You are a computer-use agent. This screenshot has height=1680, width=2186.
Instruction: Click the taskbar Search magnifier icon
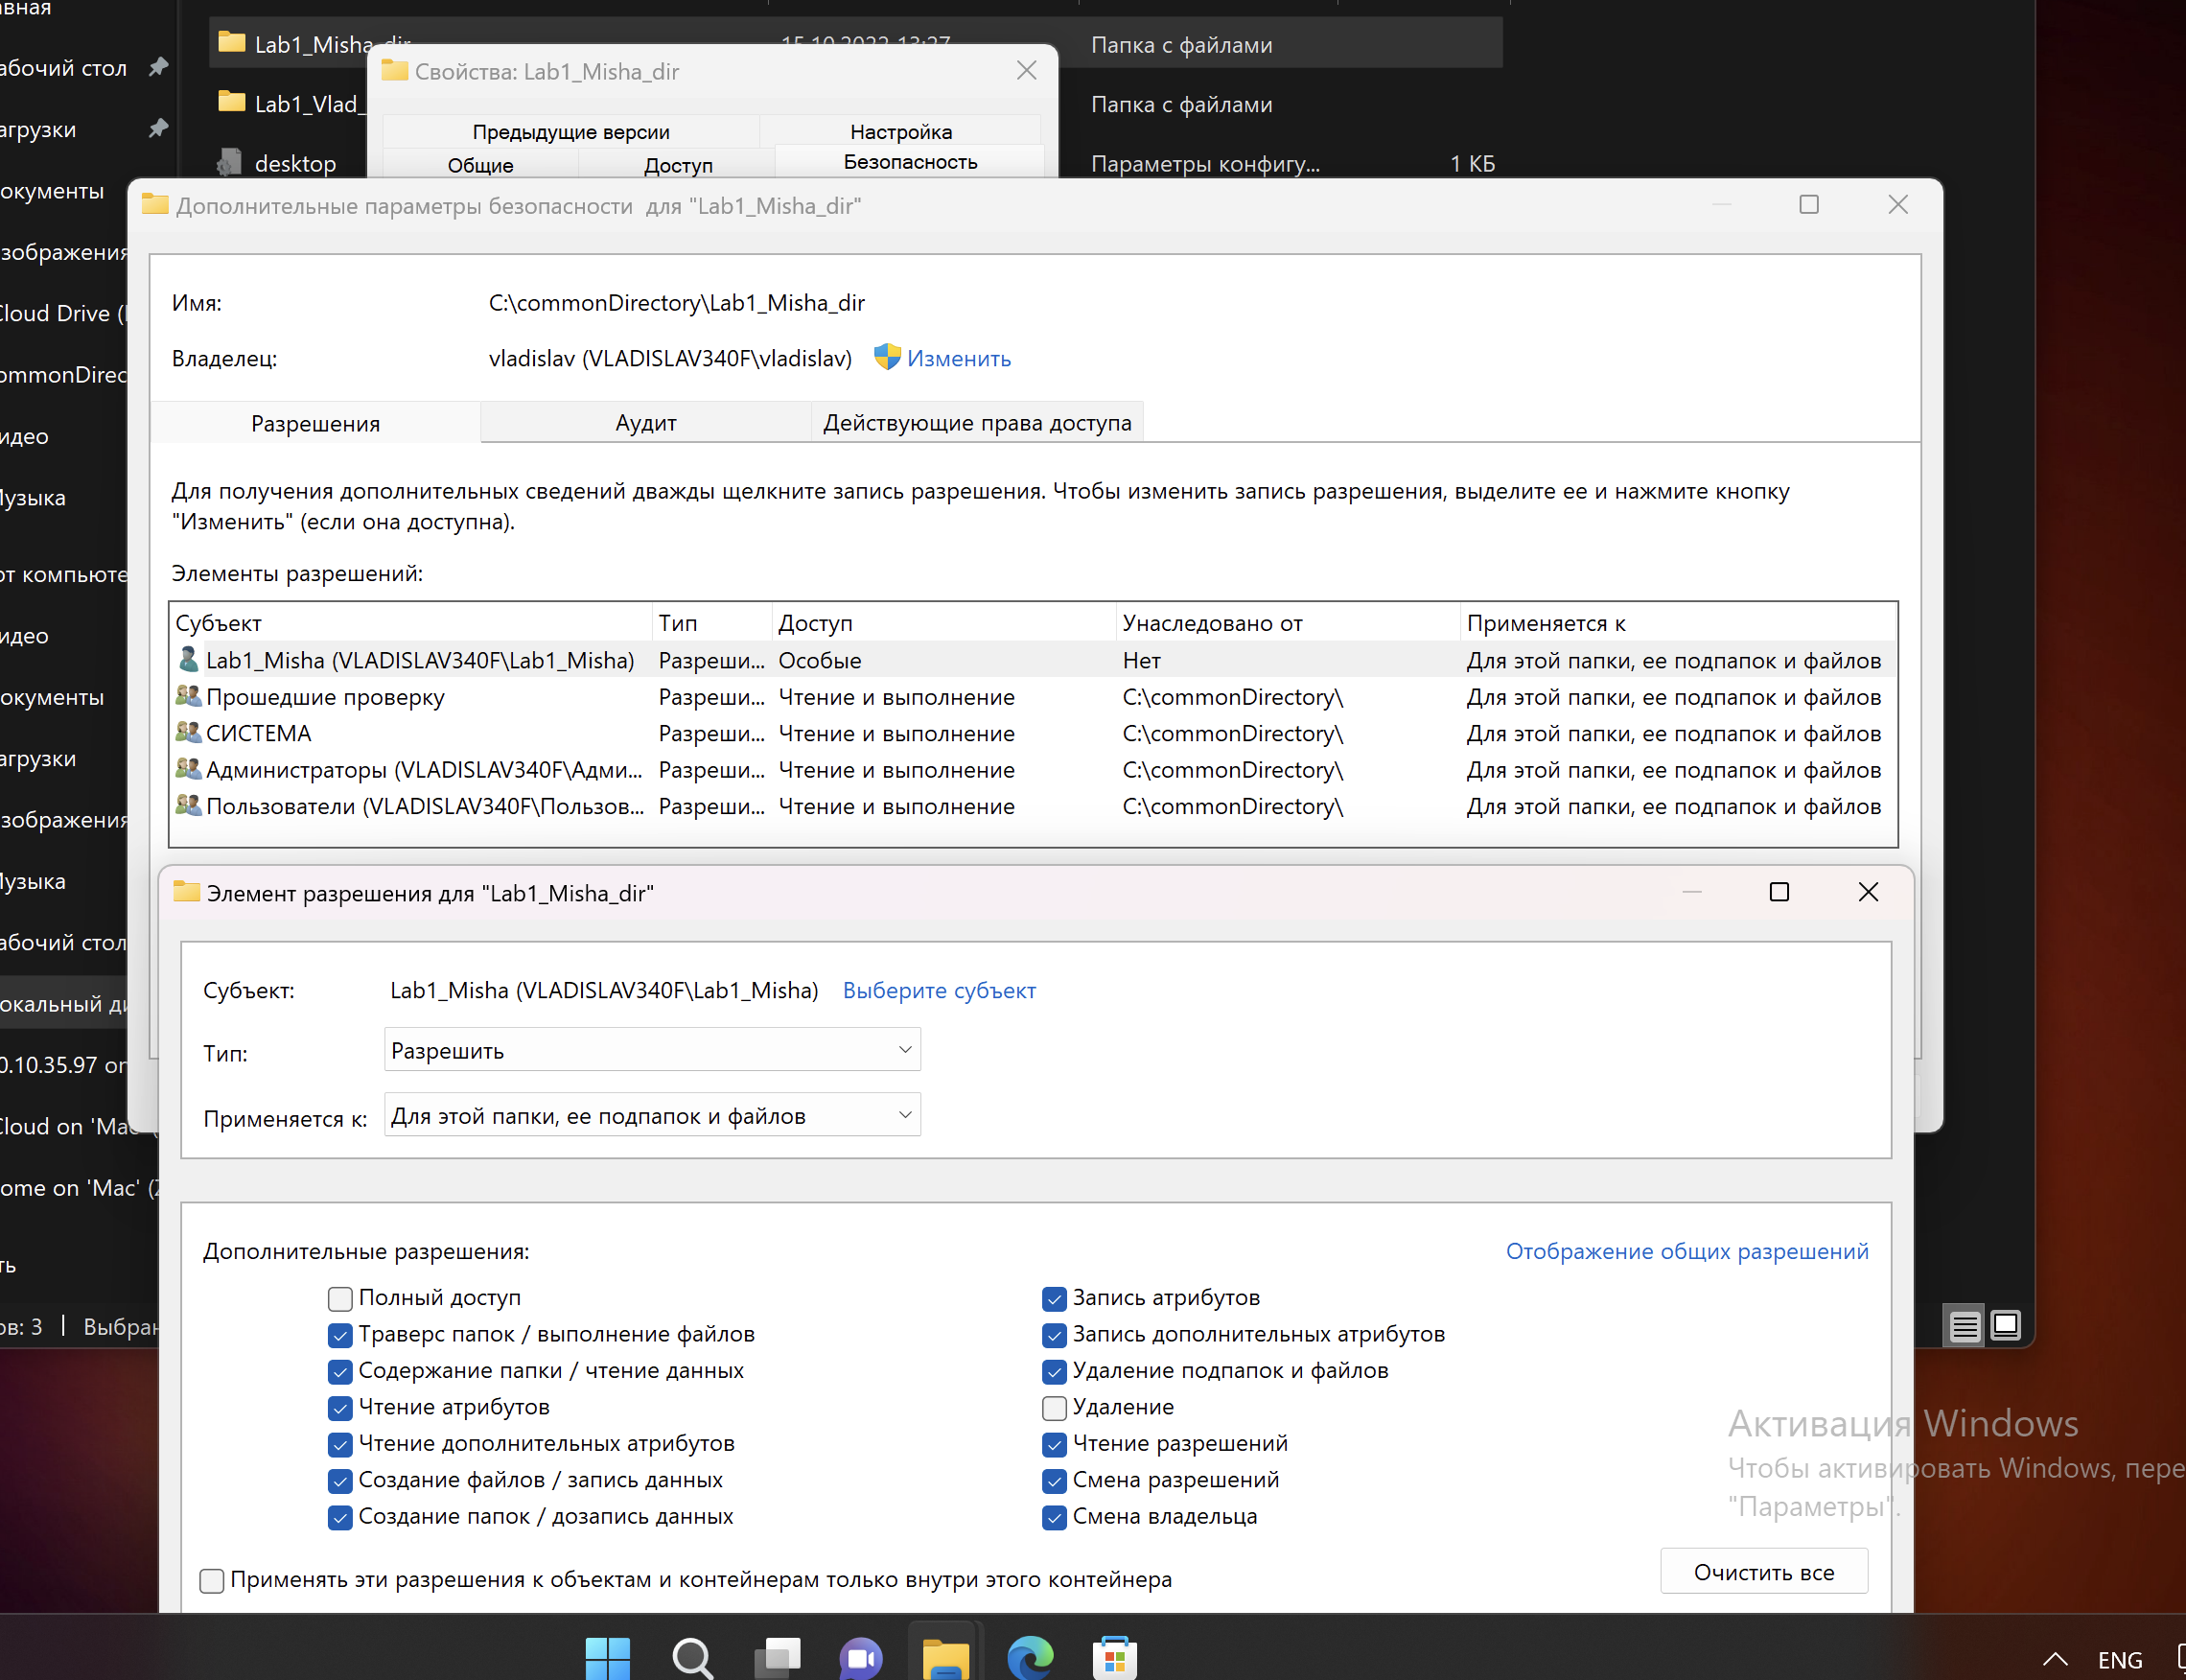click(x=692, y=1657)
